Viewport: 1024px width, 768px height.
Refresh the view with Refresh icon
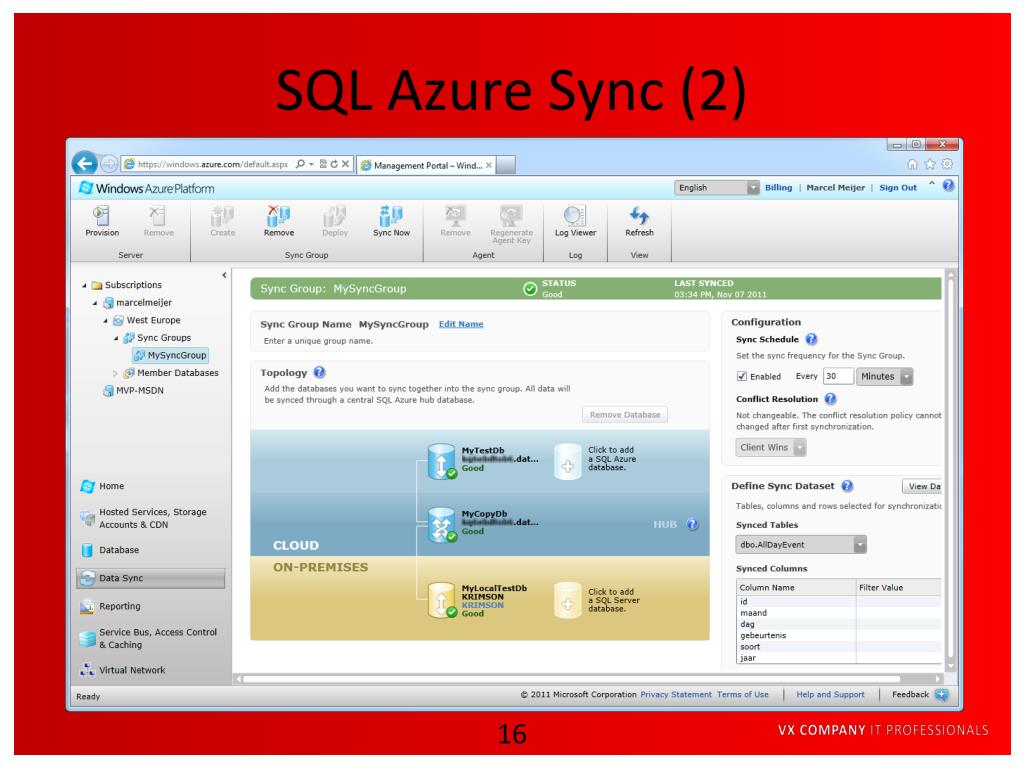point(639,215)
